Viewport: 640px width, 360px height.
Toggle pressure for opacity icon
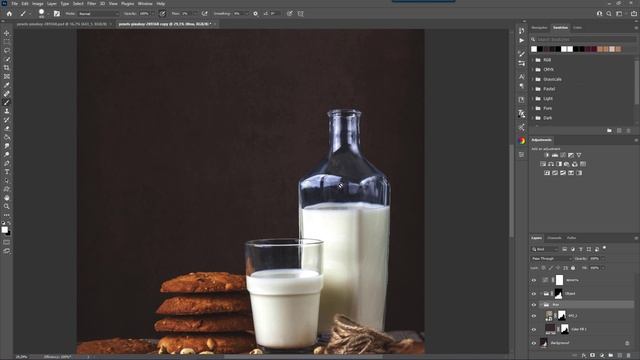(x=162, y=13)
